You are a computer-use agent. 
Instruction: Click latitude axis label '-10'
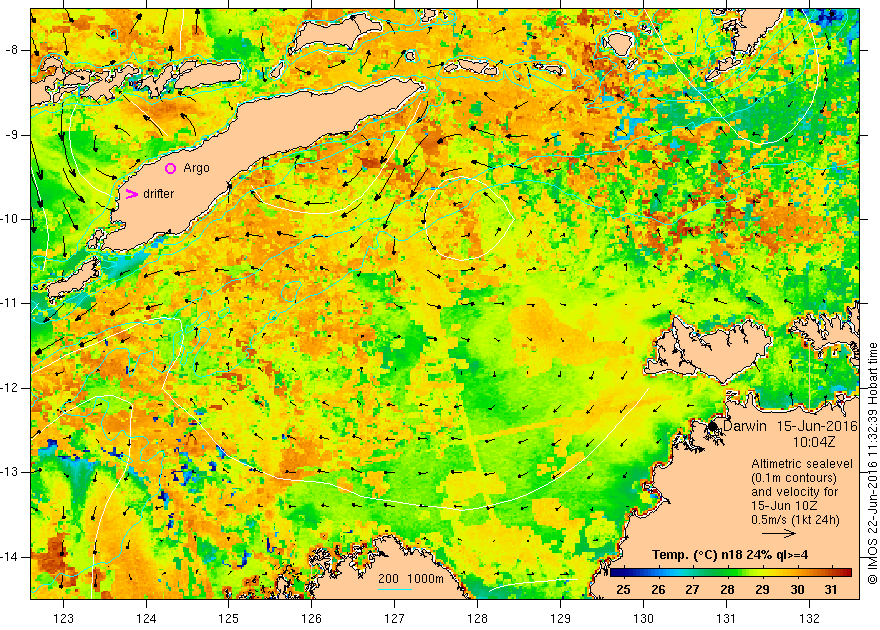(x=10, y=219)
